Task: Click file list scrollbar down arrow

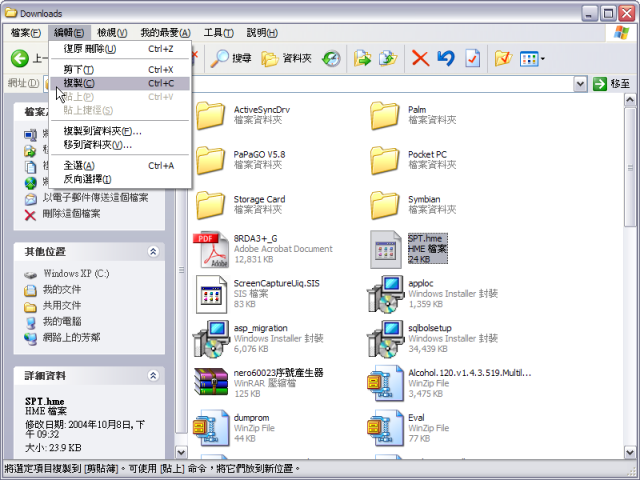Action: pos(630,452)
